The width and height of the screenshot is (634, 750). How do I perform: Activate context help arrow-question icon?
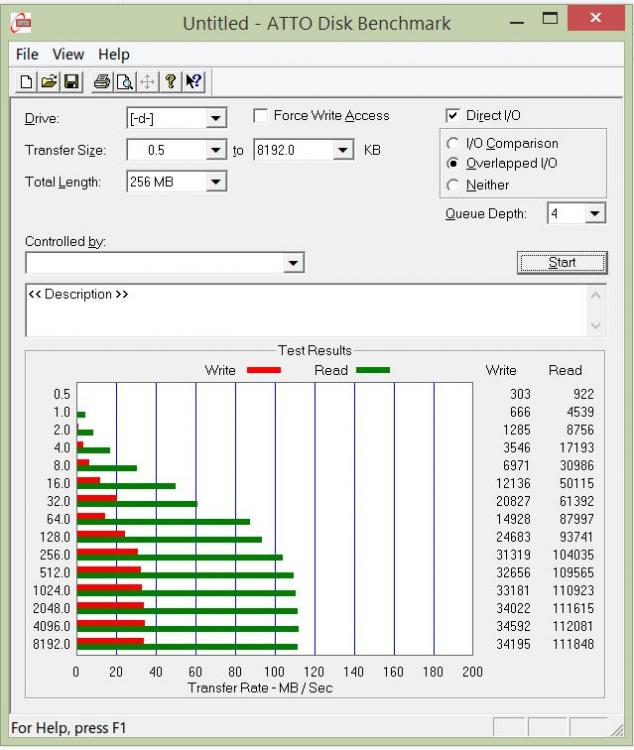(194, 82)
